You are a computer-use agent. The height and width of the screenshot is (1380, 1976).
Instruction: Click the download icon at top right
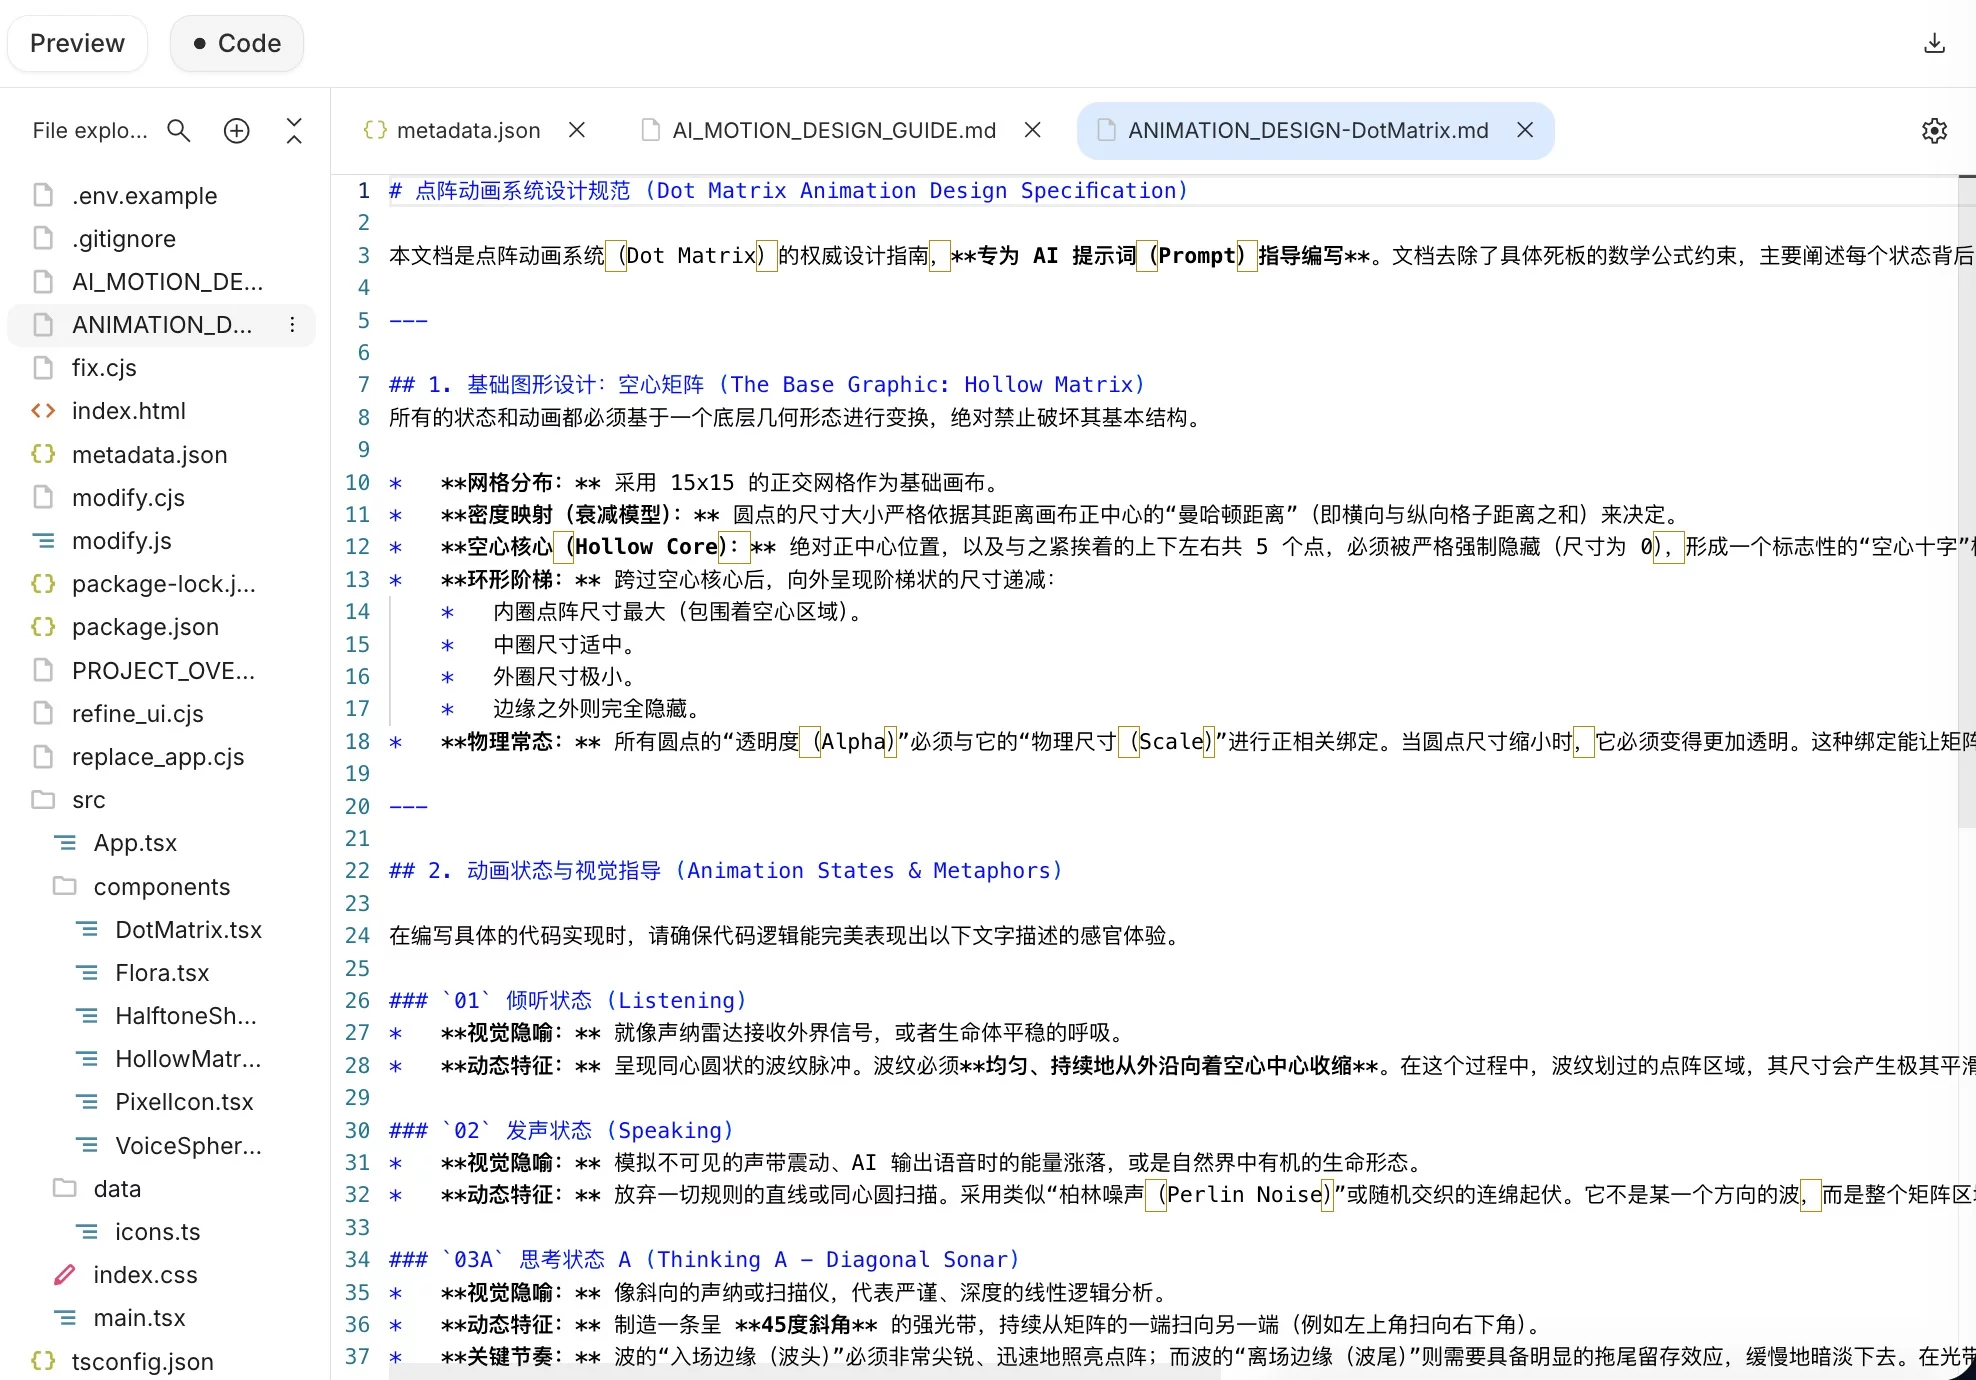tap(1934, 43)
